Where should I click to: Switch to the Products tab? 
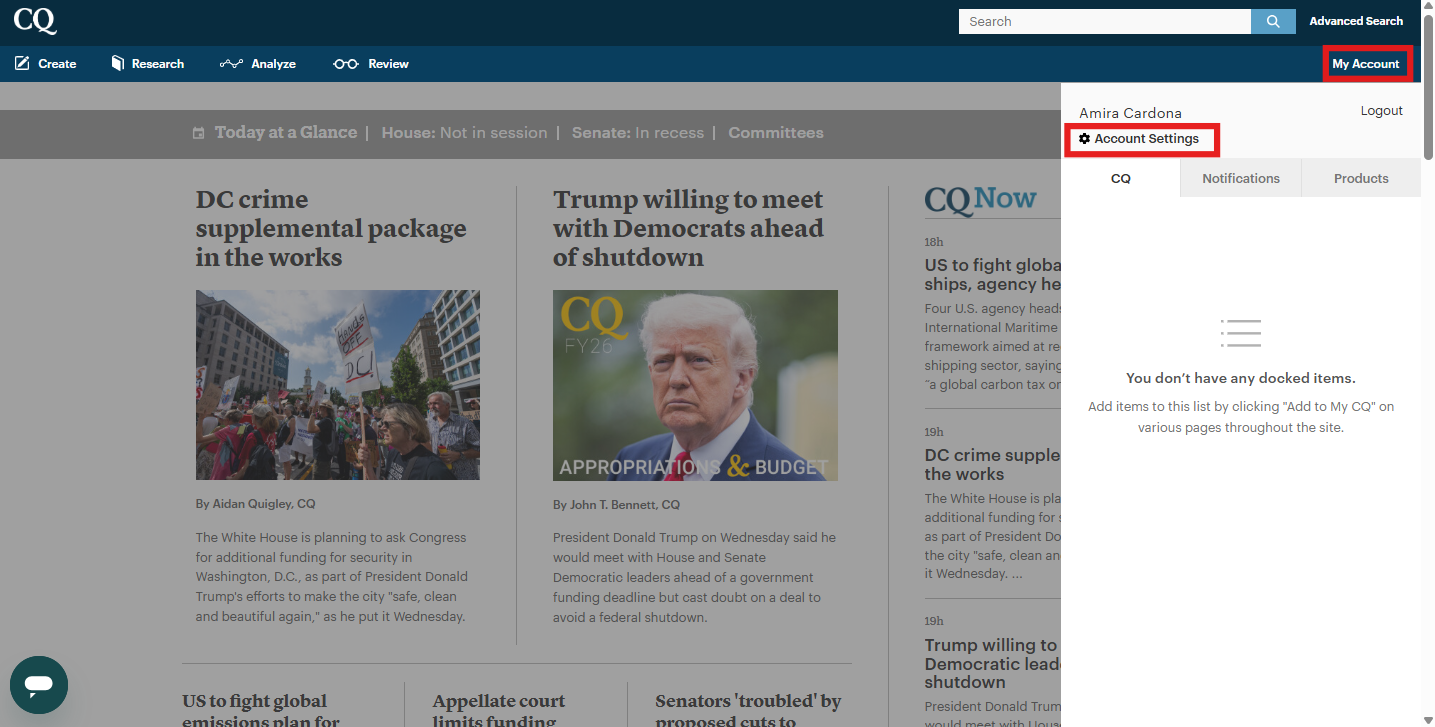[1361, 178]
